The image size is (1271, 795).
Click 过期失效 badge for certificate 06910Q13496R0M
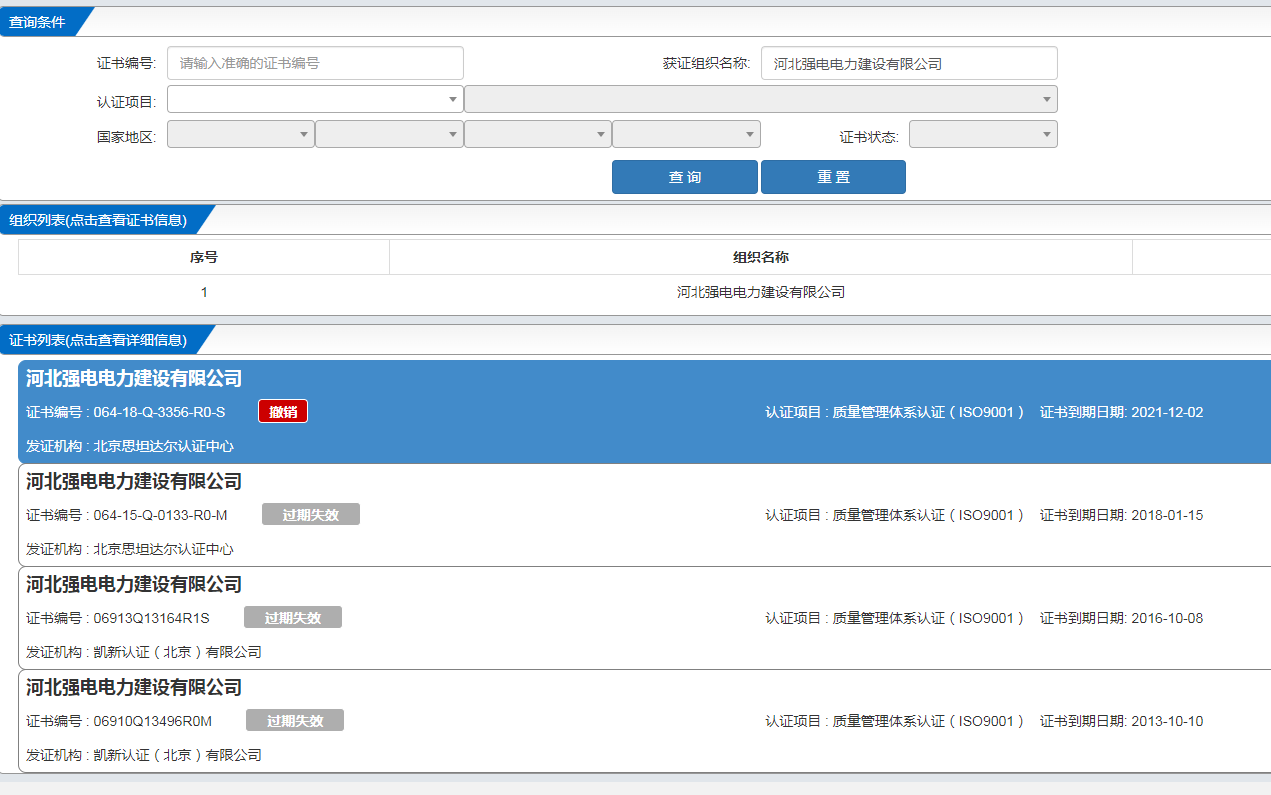pos(295,721)
